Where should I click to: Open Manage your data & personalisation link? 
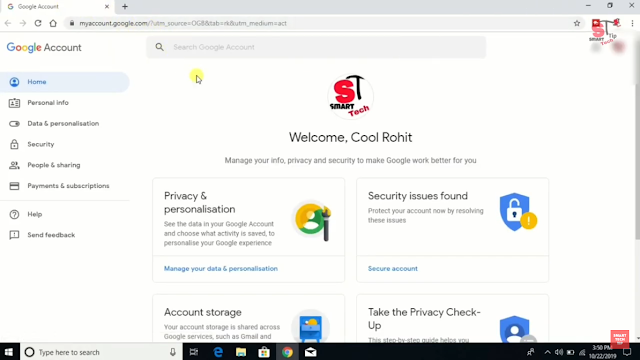pos(221,269)
